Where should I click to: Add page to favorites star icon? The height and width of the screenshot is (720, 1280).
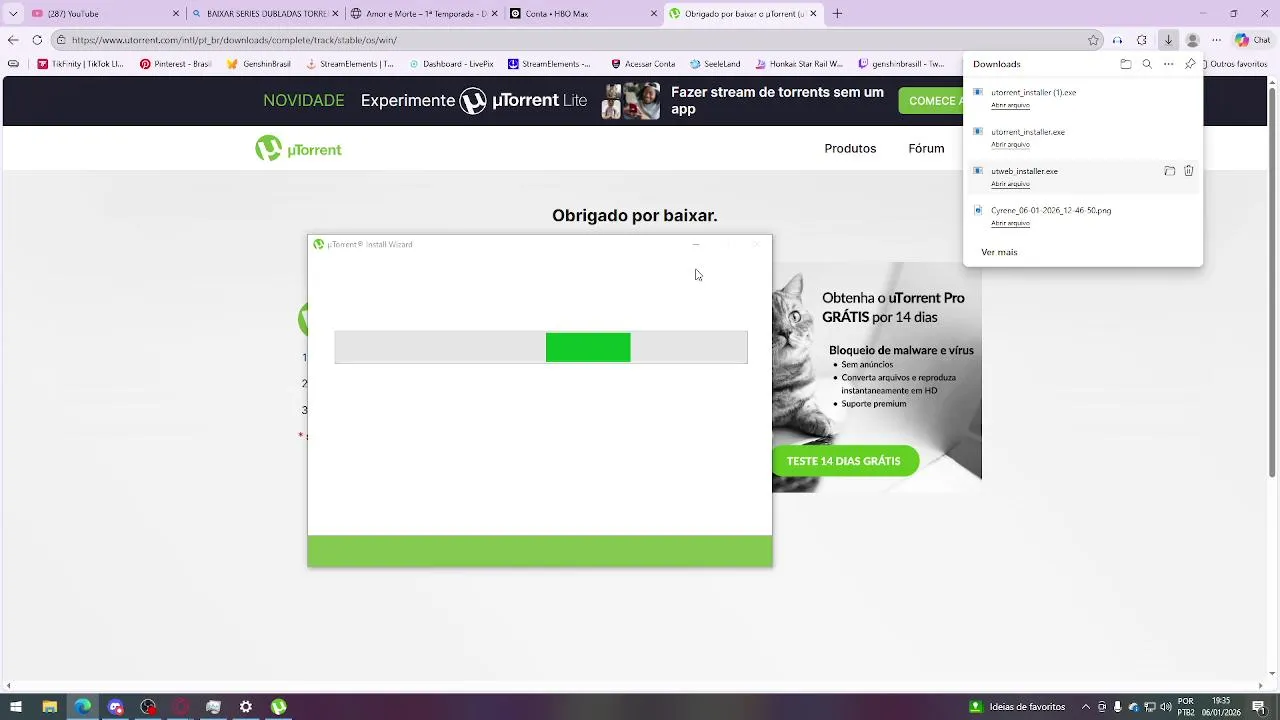coord(1093,40)
